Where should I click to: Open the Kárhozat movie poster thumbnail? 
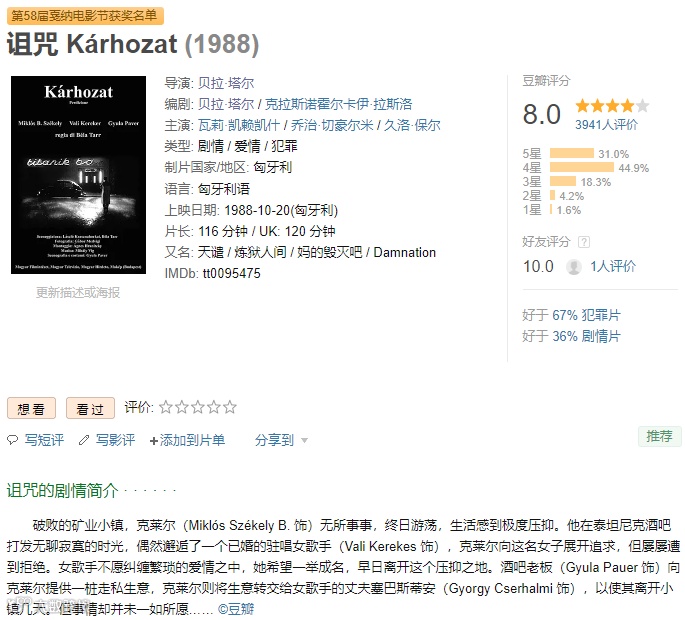[79, 175]
